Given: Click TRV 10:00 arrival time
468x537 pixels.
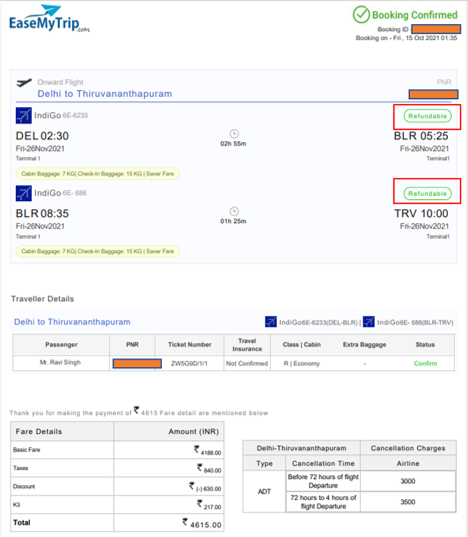Looking at the screenshot, I should click(x=421, y=213).
